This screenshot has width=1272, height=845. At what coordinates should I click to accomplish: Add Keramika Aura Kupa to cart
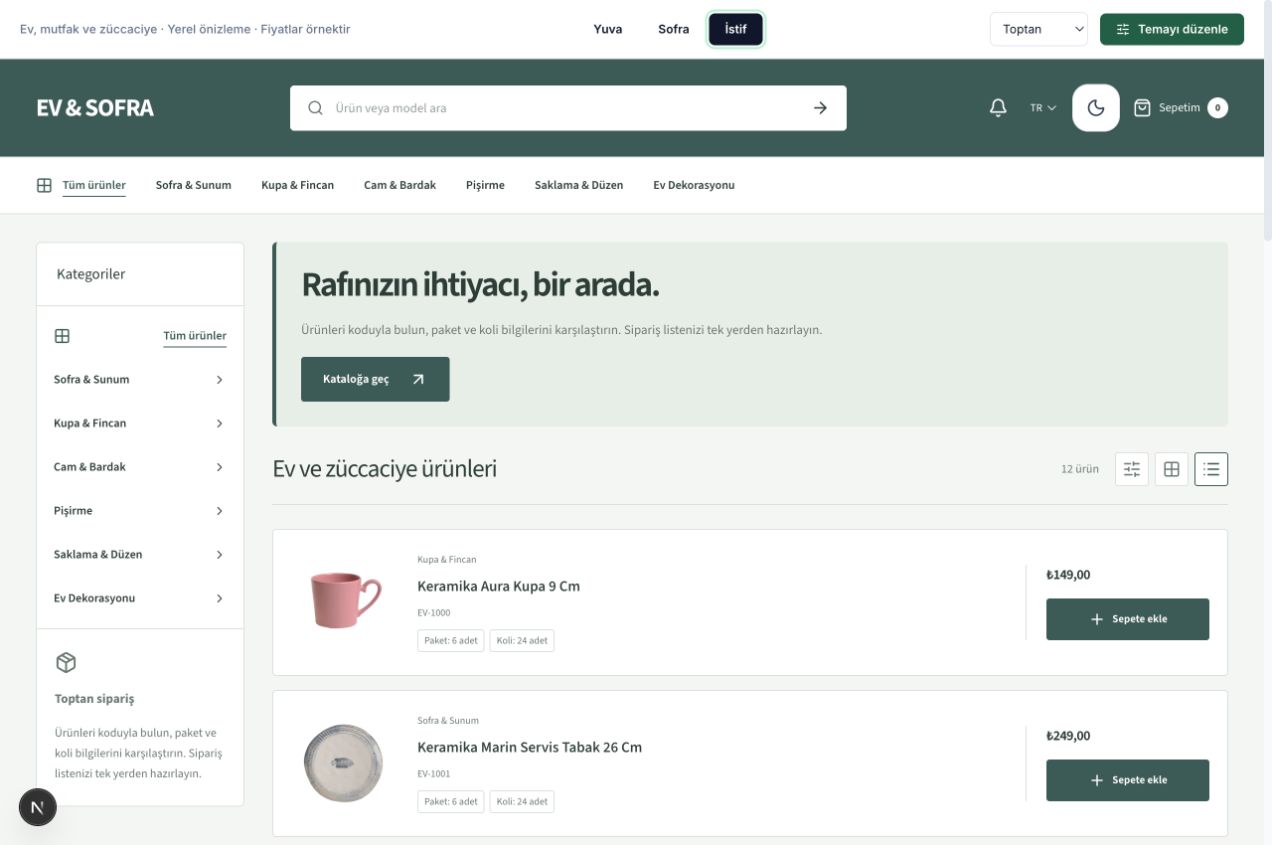point(1128,619)
